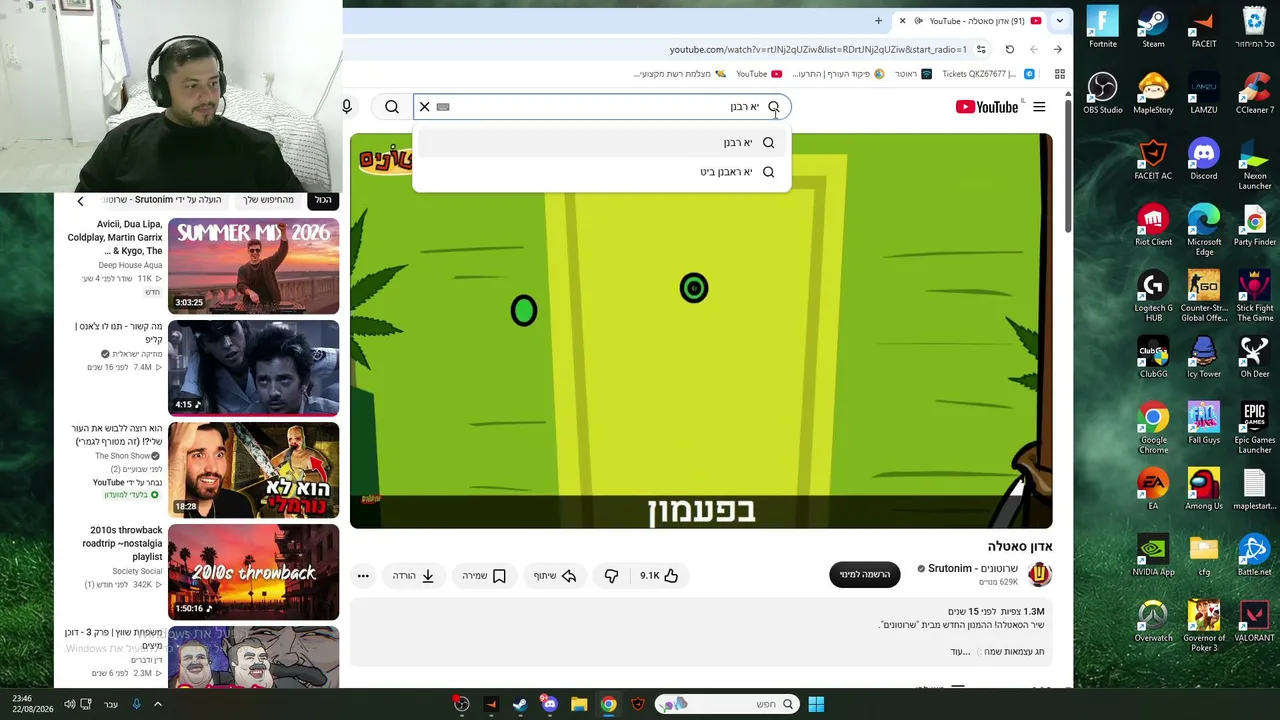Click the YouTube page vertical scrollbar
The height and width of the screenshot is (720, 1280).
point(1068,165)
